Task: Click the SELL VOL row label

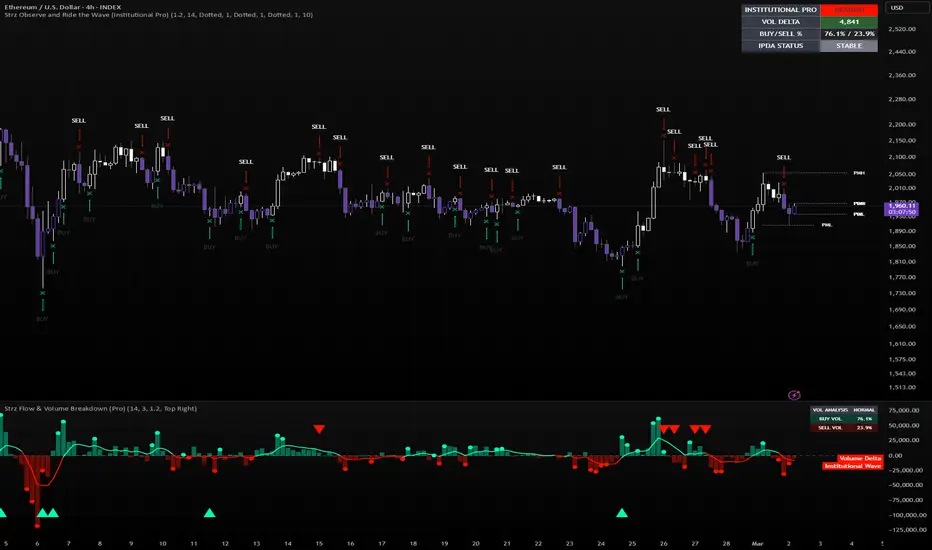Action: coord(830,428)
